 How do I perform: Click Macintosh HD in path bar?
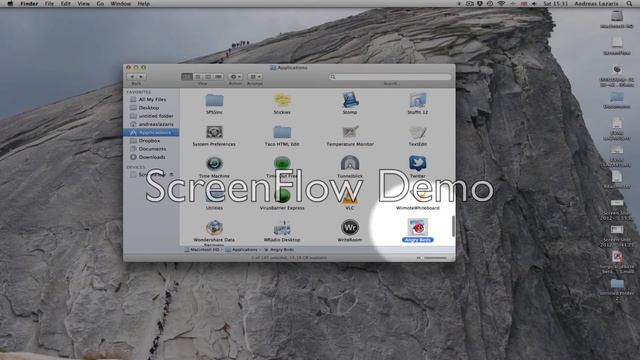[x=202, y=249]
